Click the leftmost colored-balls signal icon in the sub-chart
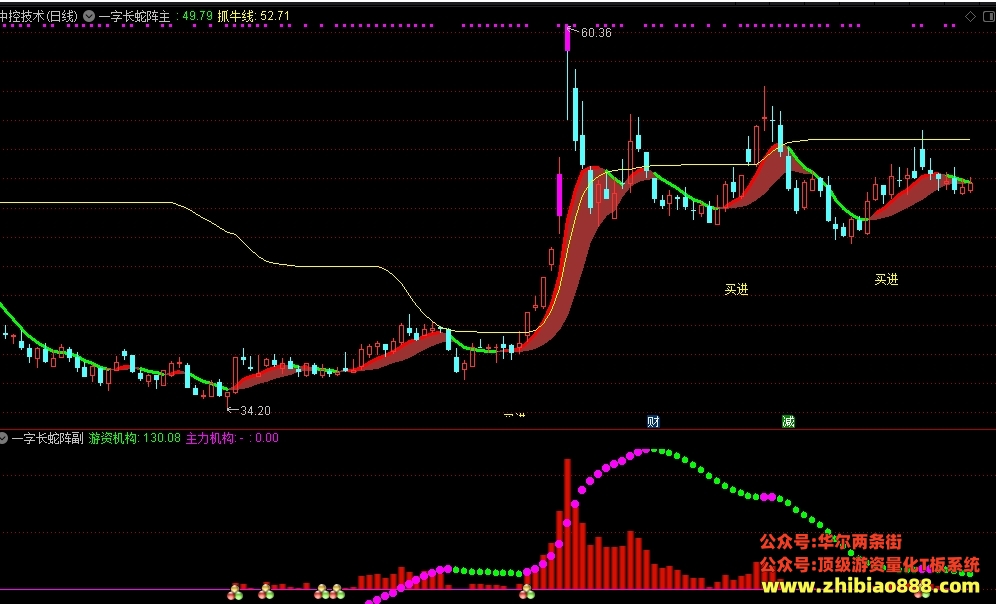Image resolution: width=996 pixels, height=604 pixels. pyautogui.click(x=235, y=592)
